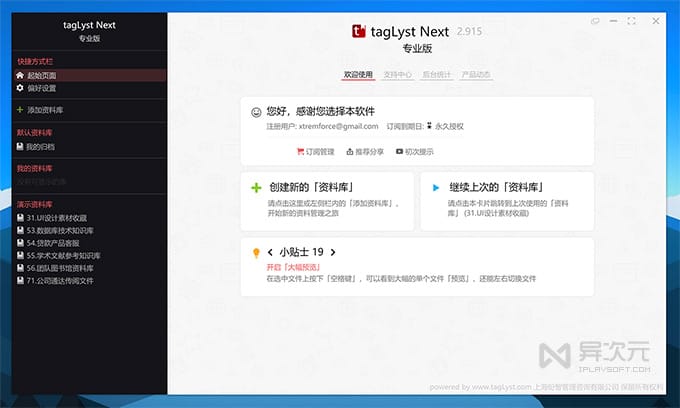Open 订阅管理 subscription management

[316, 152]
